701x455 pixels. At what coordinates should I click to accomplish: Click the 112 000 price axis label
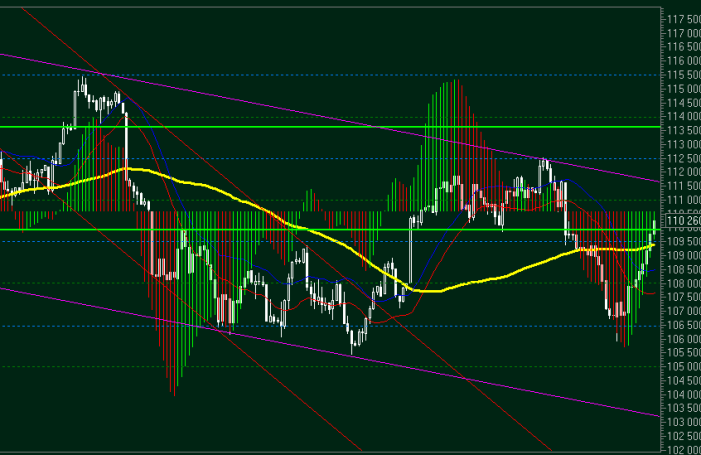tap(684, 172)
